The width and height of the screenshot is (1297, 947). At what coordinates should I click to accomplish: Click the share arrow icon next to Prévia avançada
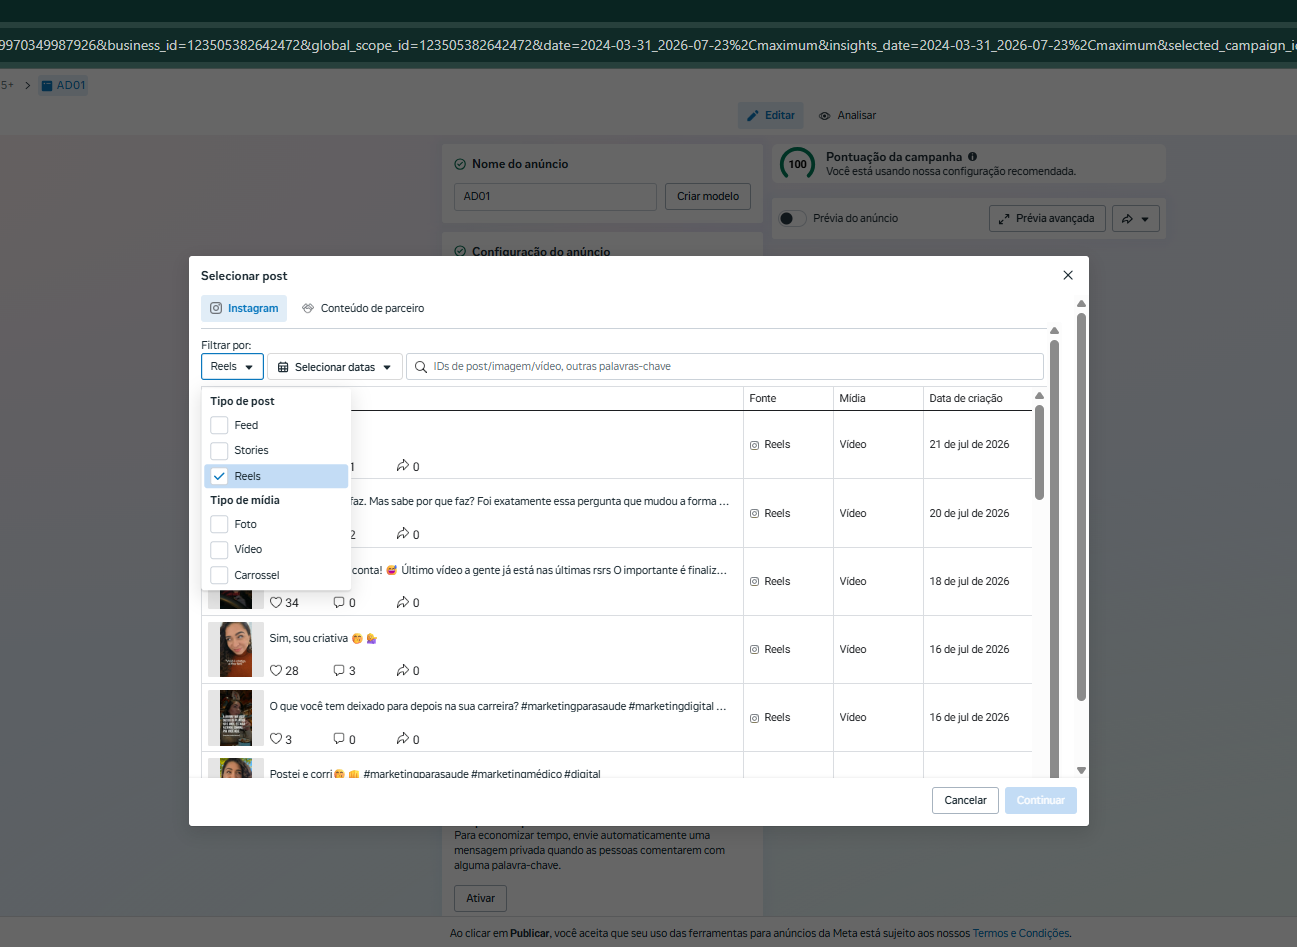(x=1127, y=219)
